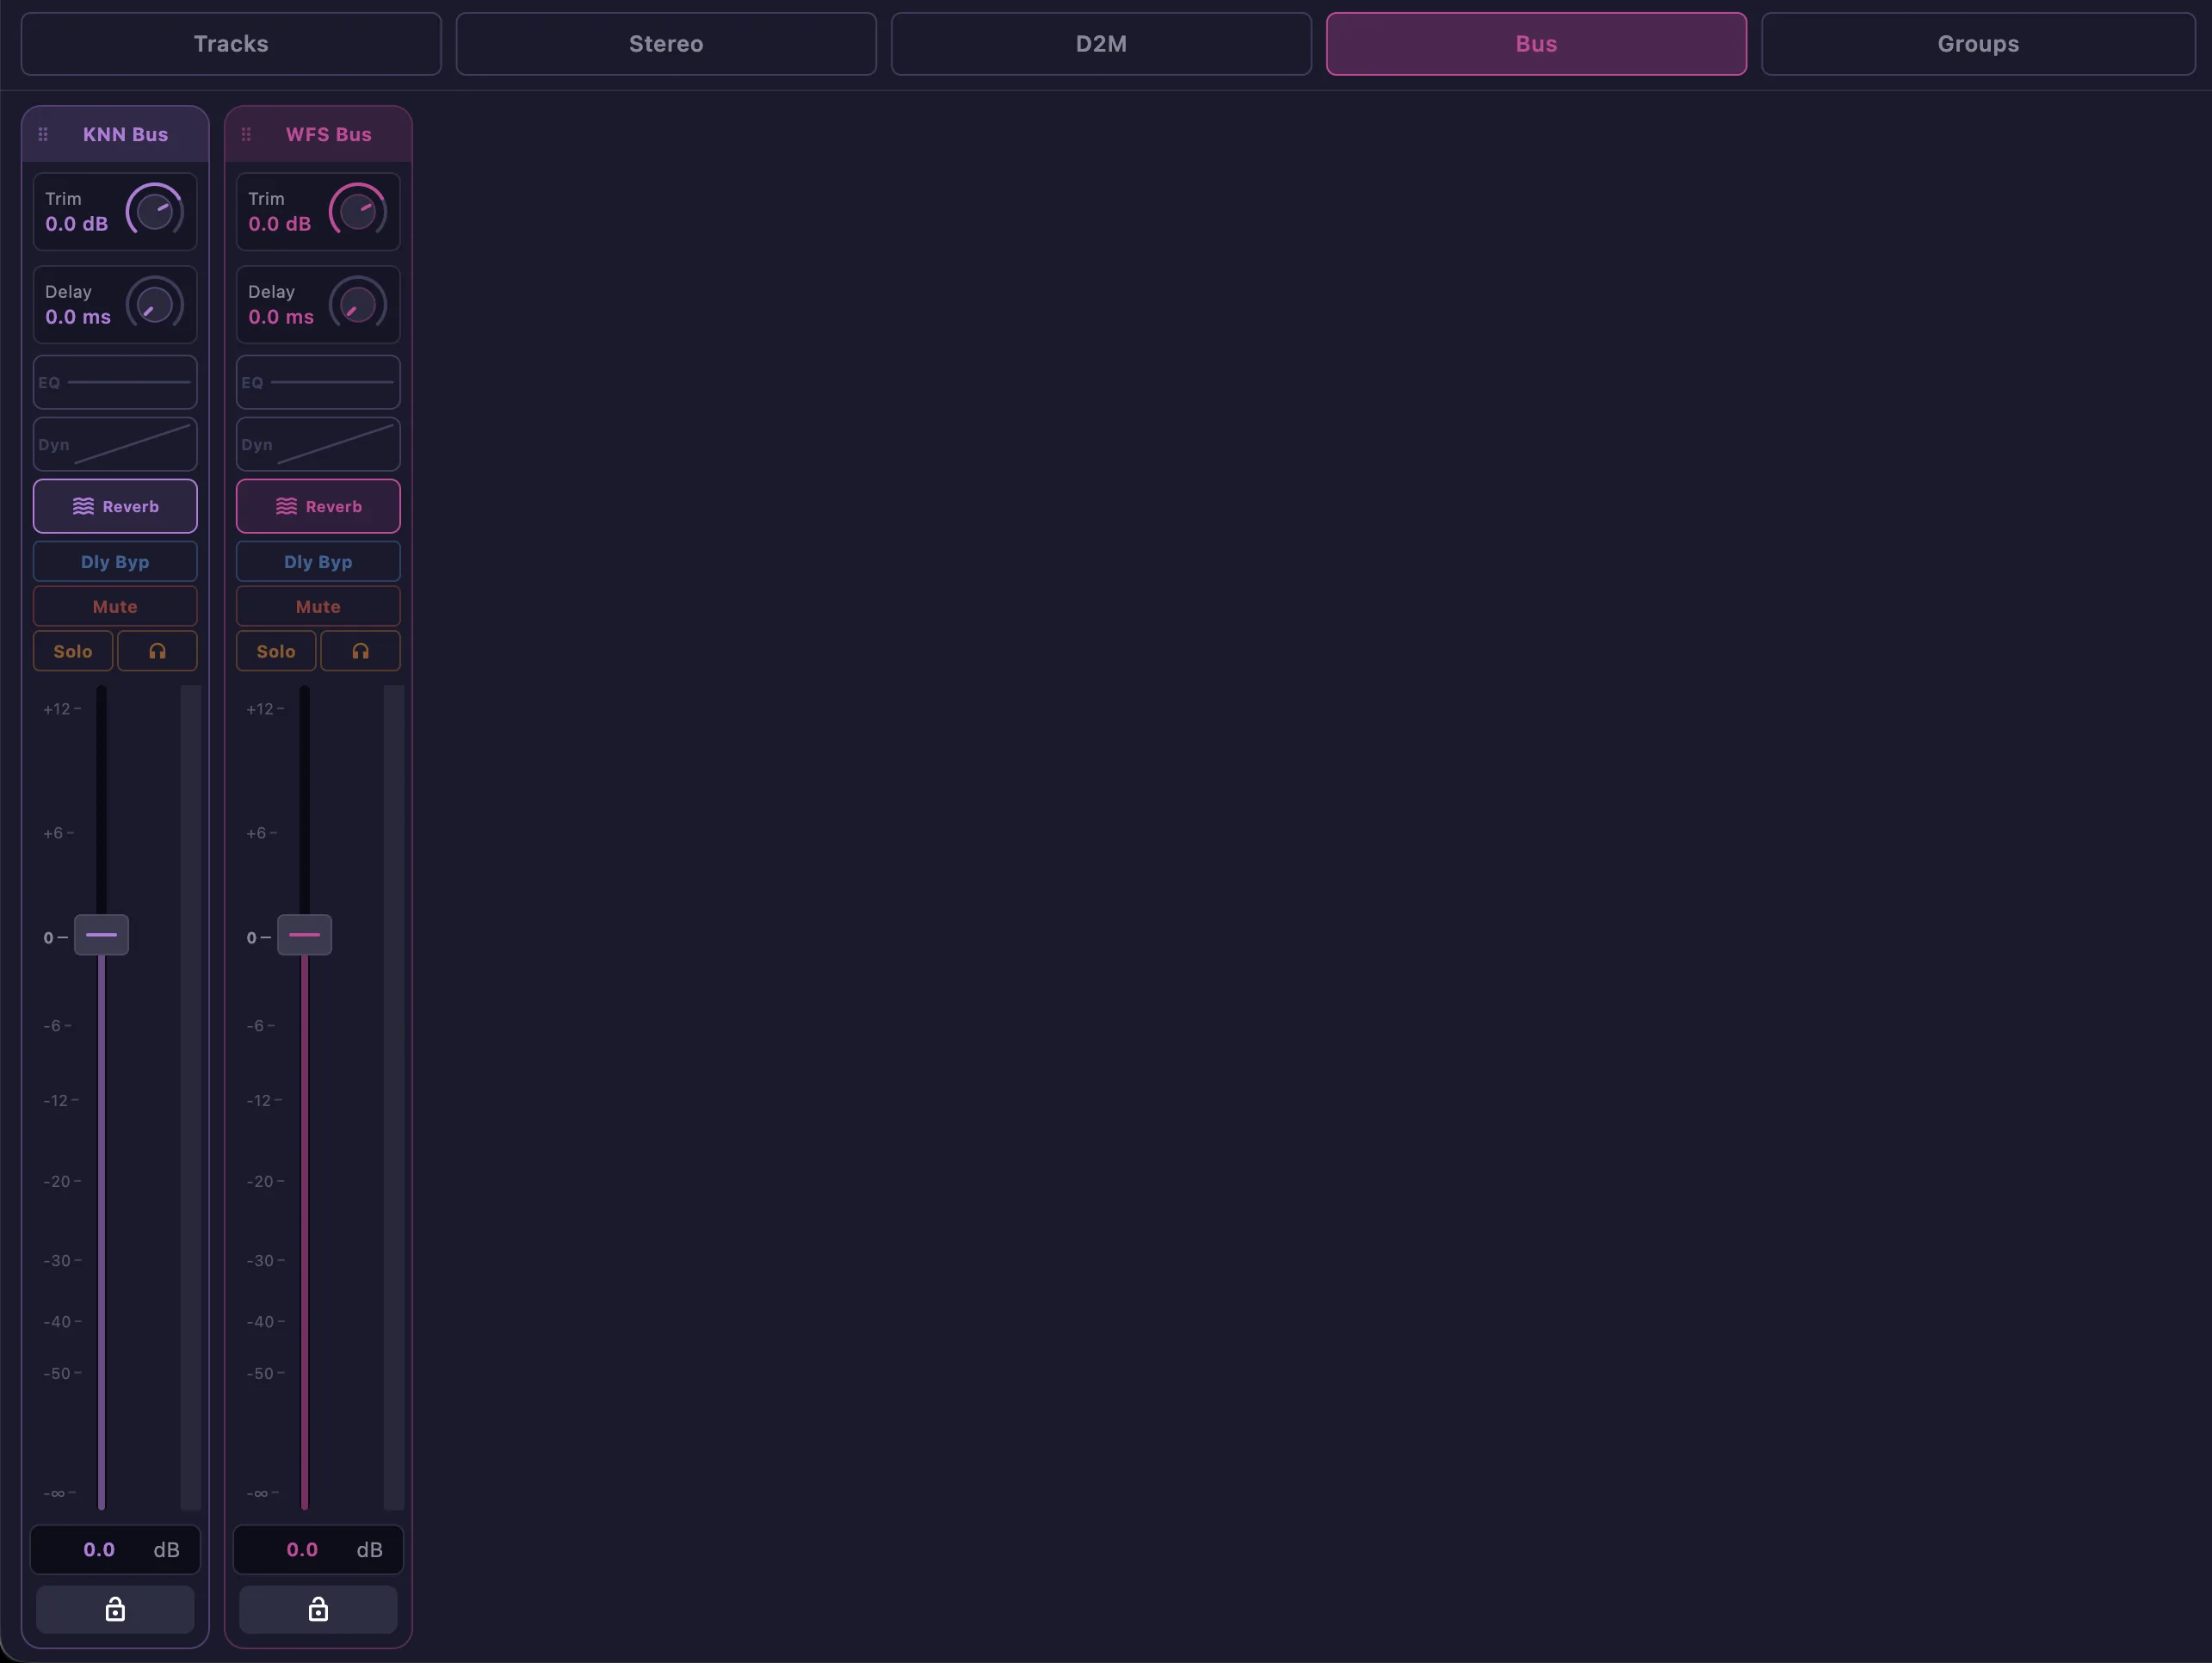Toggle the KNN Bus lock icon
This screenshot has height=1663, width=2212.
pos(115,1609)
